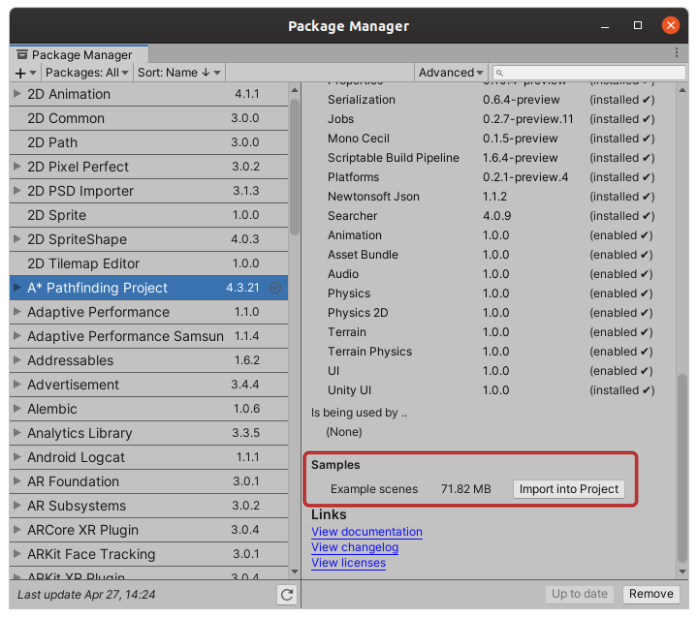Click details pane scroll up arrow

(x=682, y=90)
